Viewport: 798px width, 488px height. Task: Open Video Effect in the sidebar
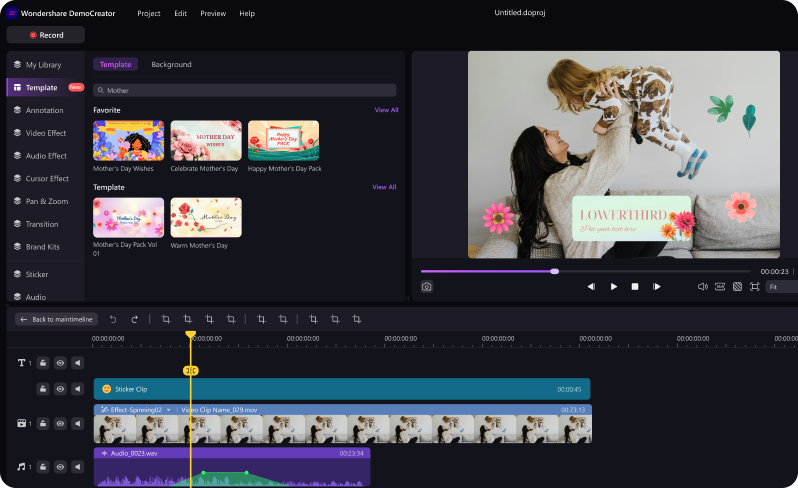pyautogui.click(x=45, y=133)
